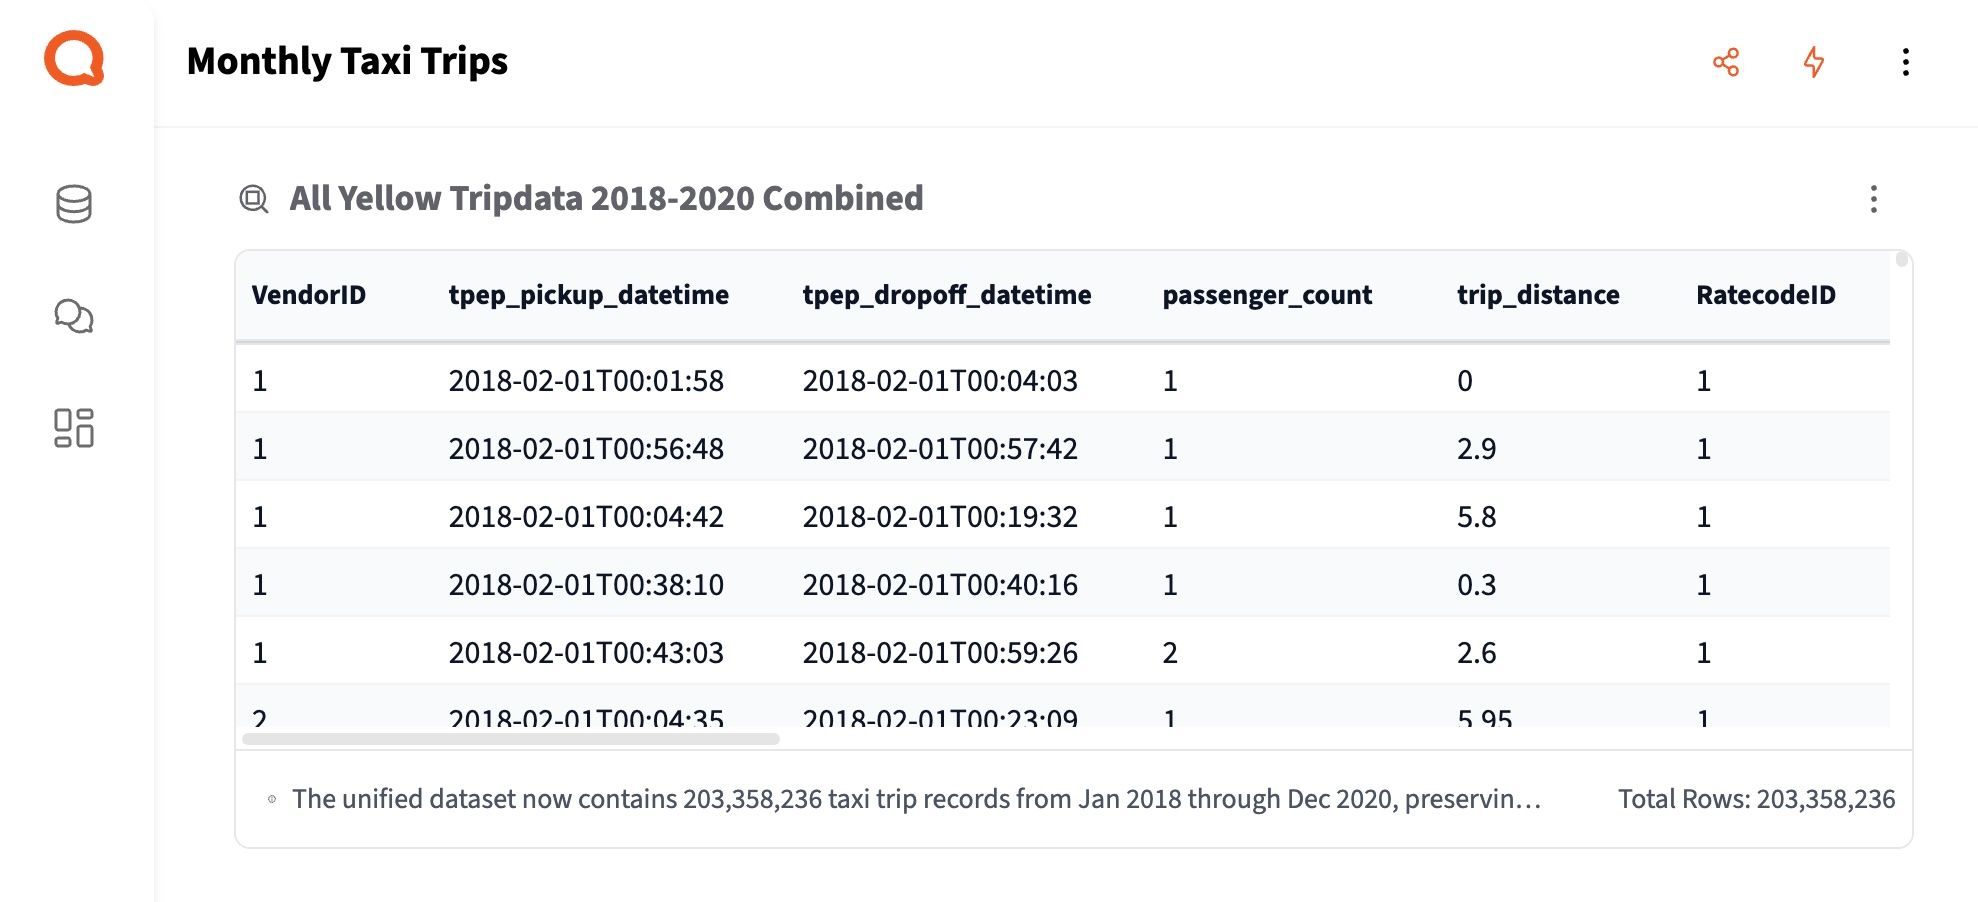
Task: Click the vertical scrollbar thumb of table
Action: [x=1902, y=260]
